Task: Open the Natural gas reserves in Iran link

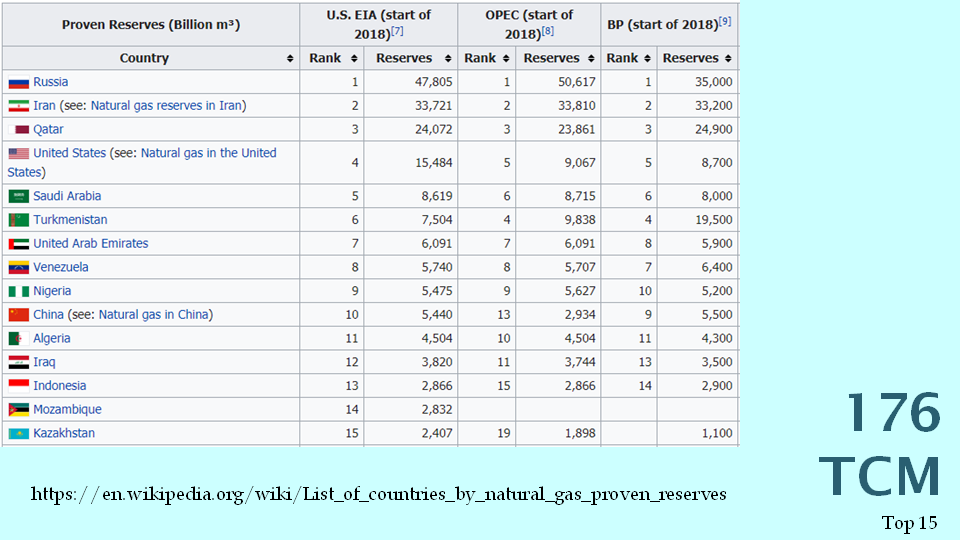Action: pyautogui.click(x=167, y=106)
